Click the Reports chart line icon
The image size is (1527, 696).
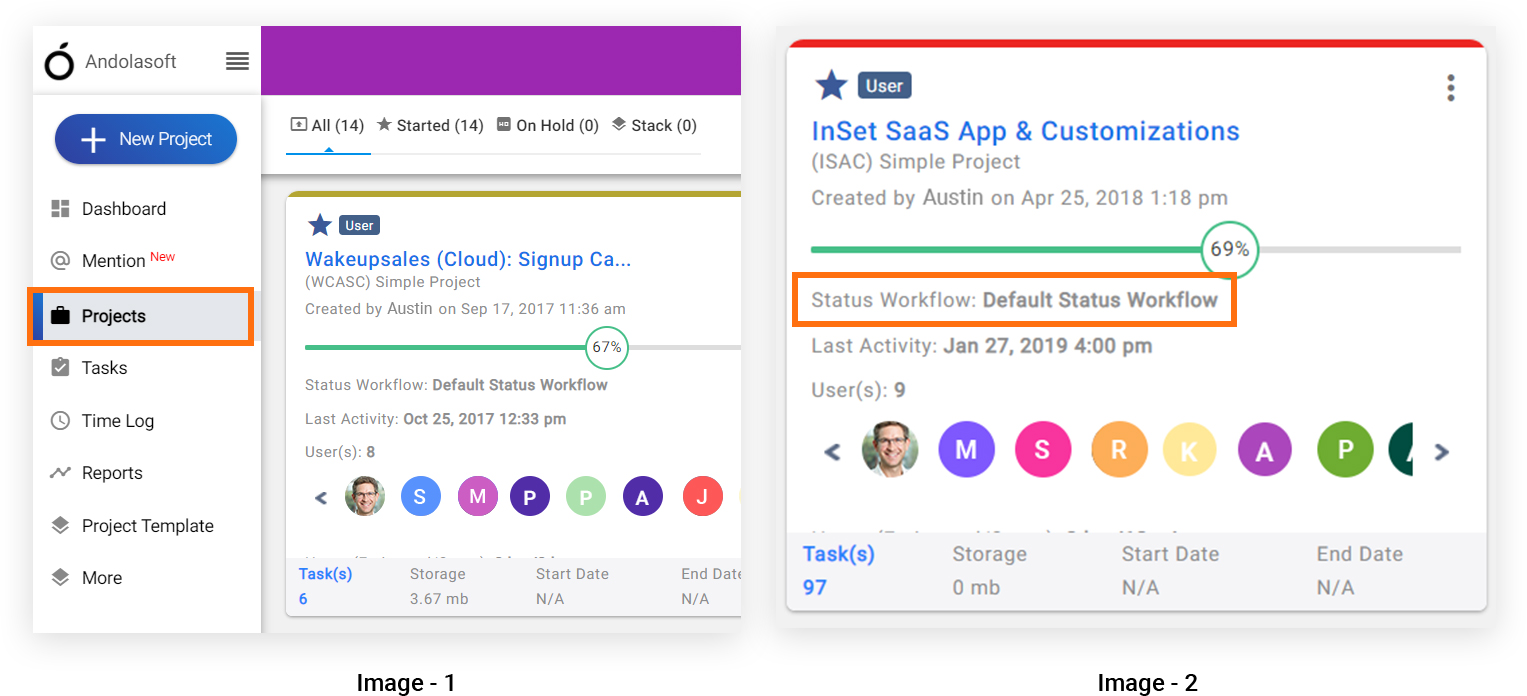coord(60,473)
